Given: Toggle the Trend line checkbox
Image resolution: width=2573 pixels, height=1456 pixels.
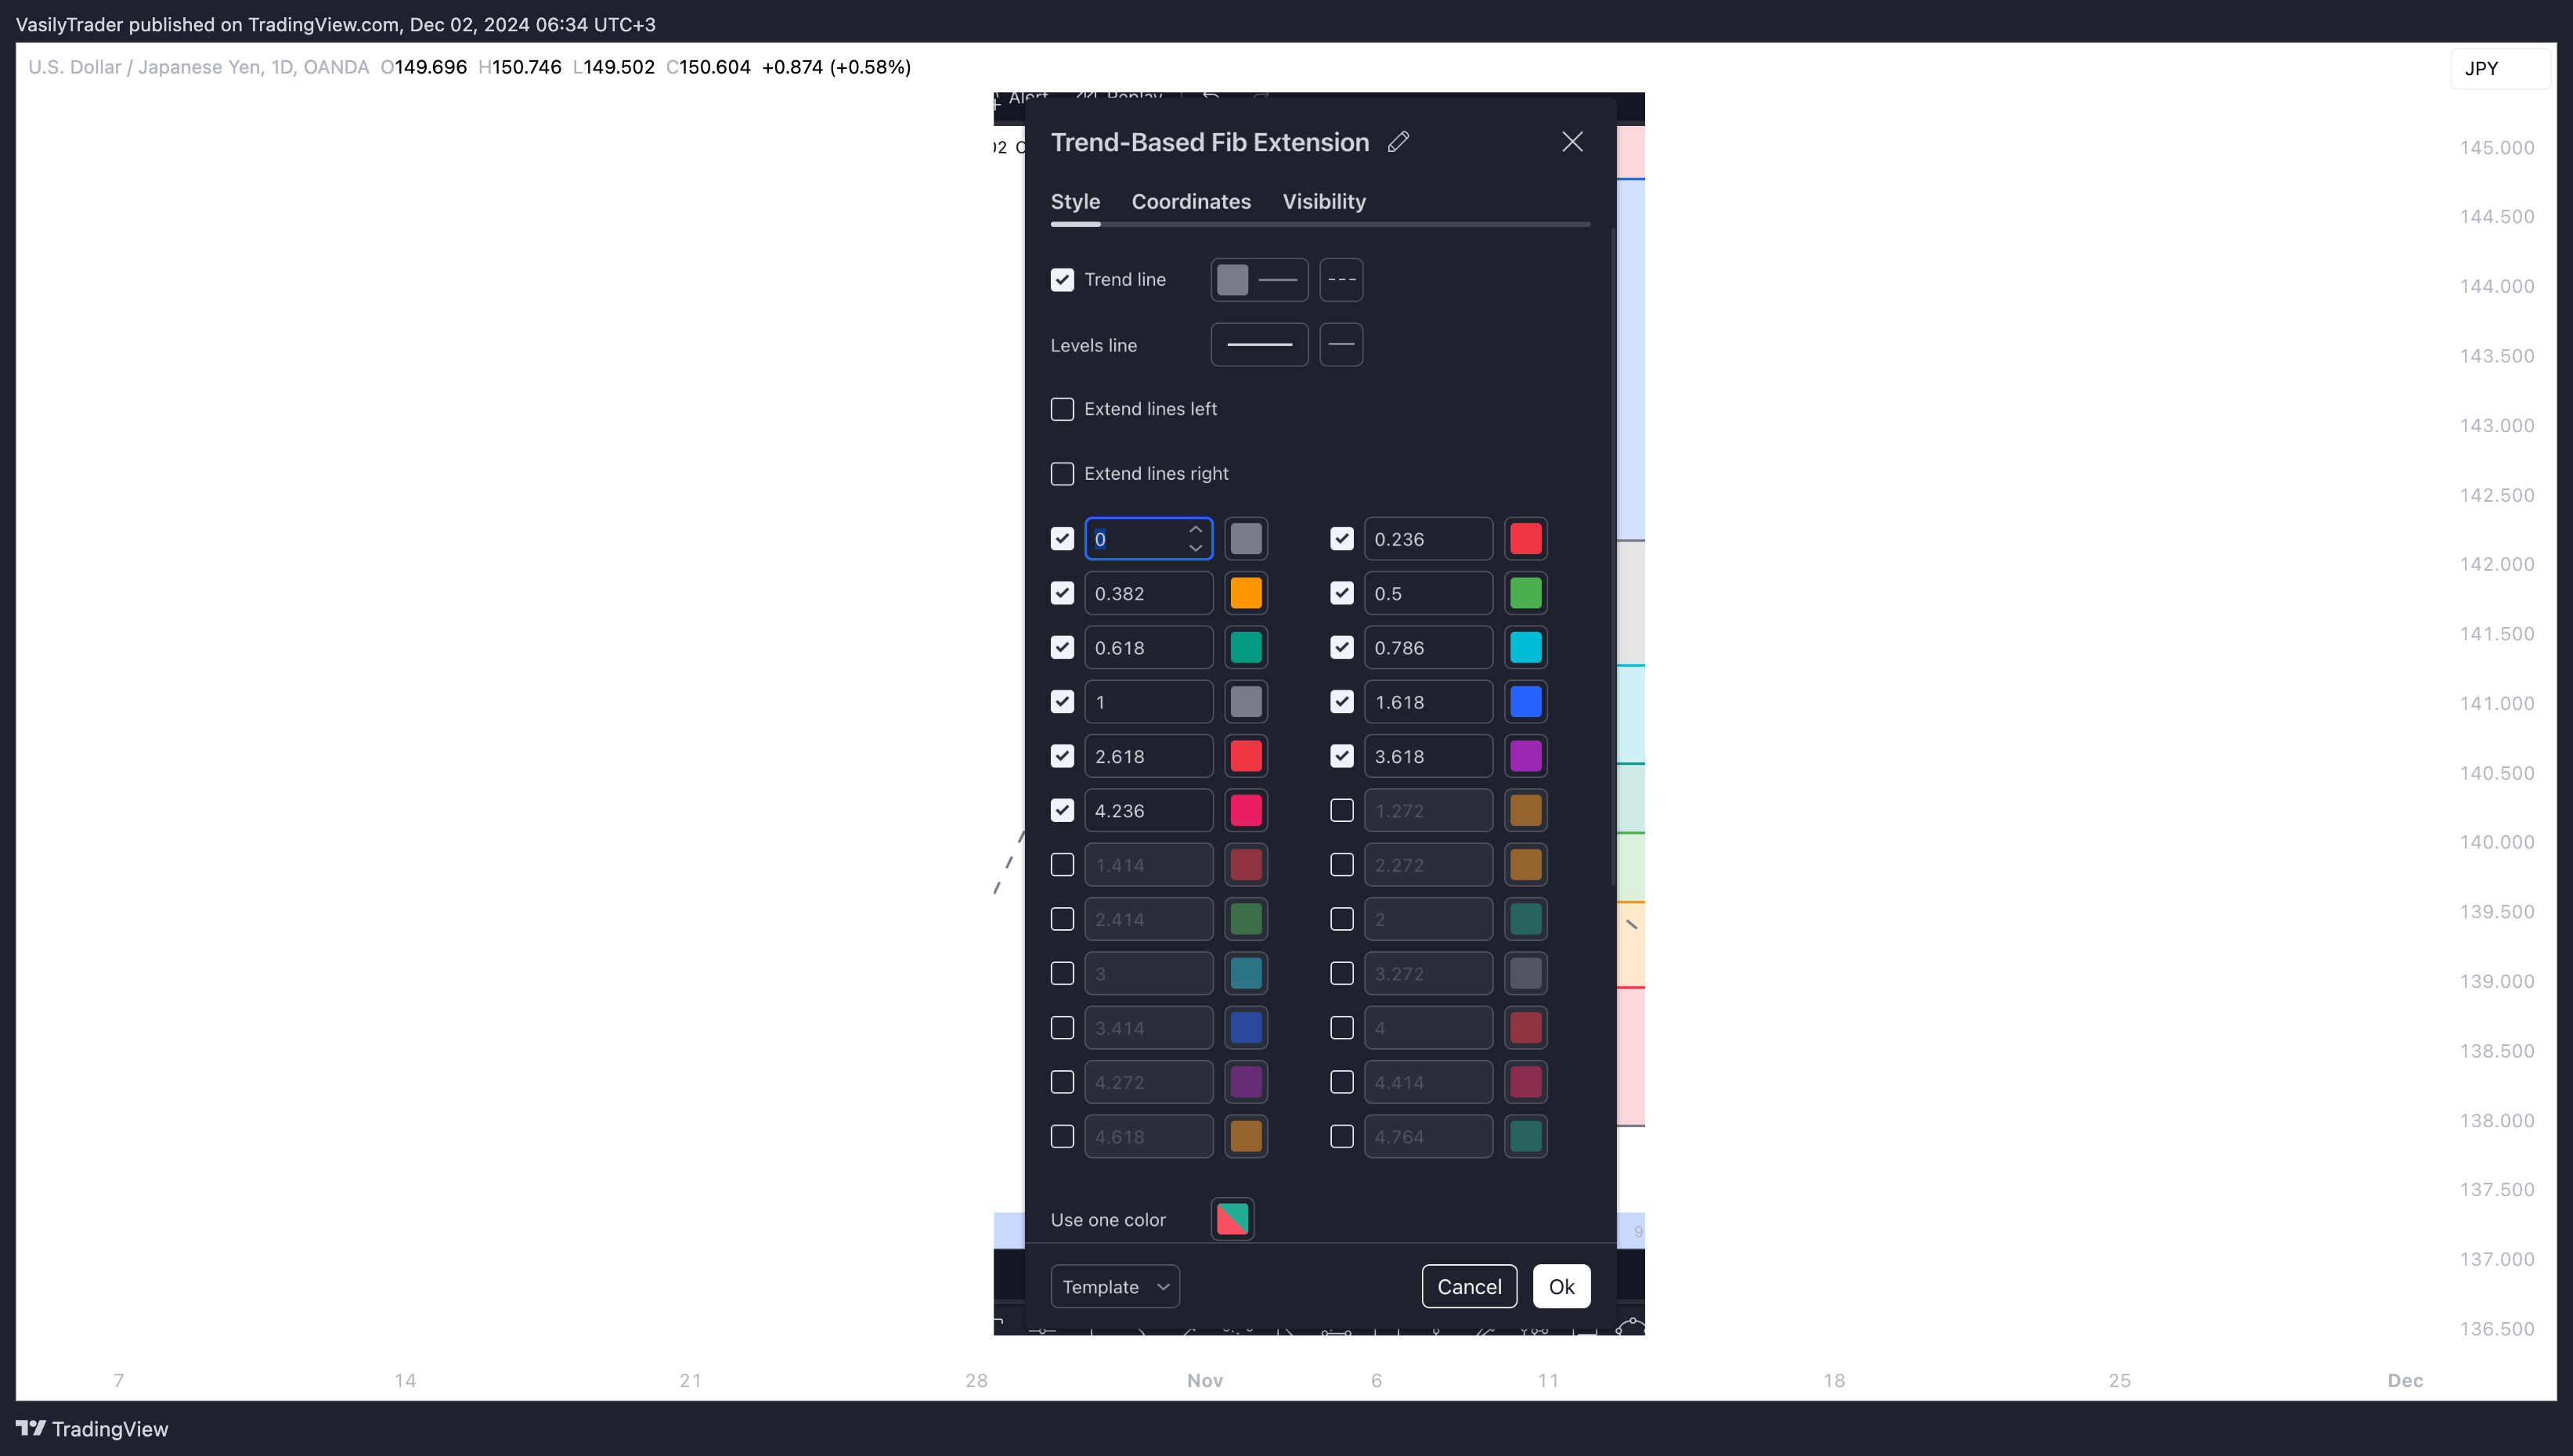Looking at the screenshot, I should point(1062,280).
